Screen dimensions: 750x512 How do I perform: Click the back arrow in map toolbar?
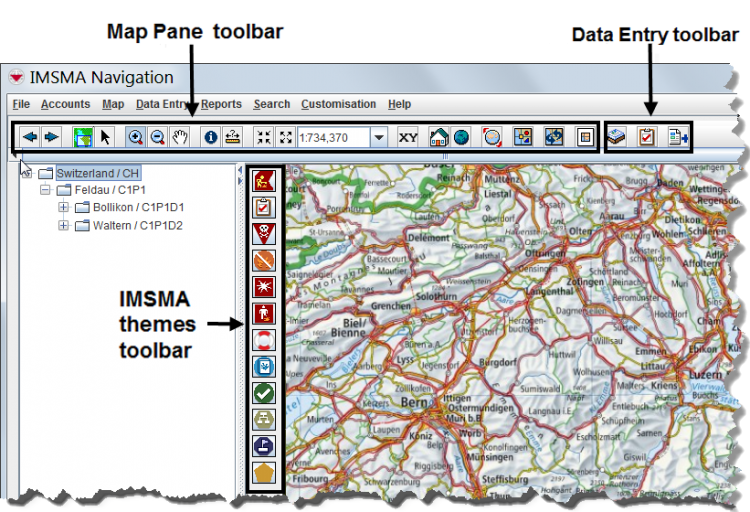point(30,138)
